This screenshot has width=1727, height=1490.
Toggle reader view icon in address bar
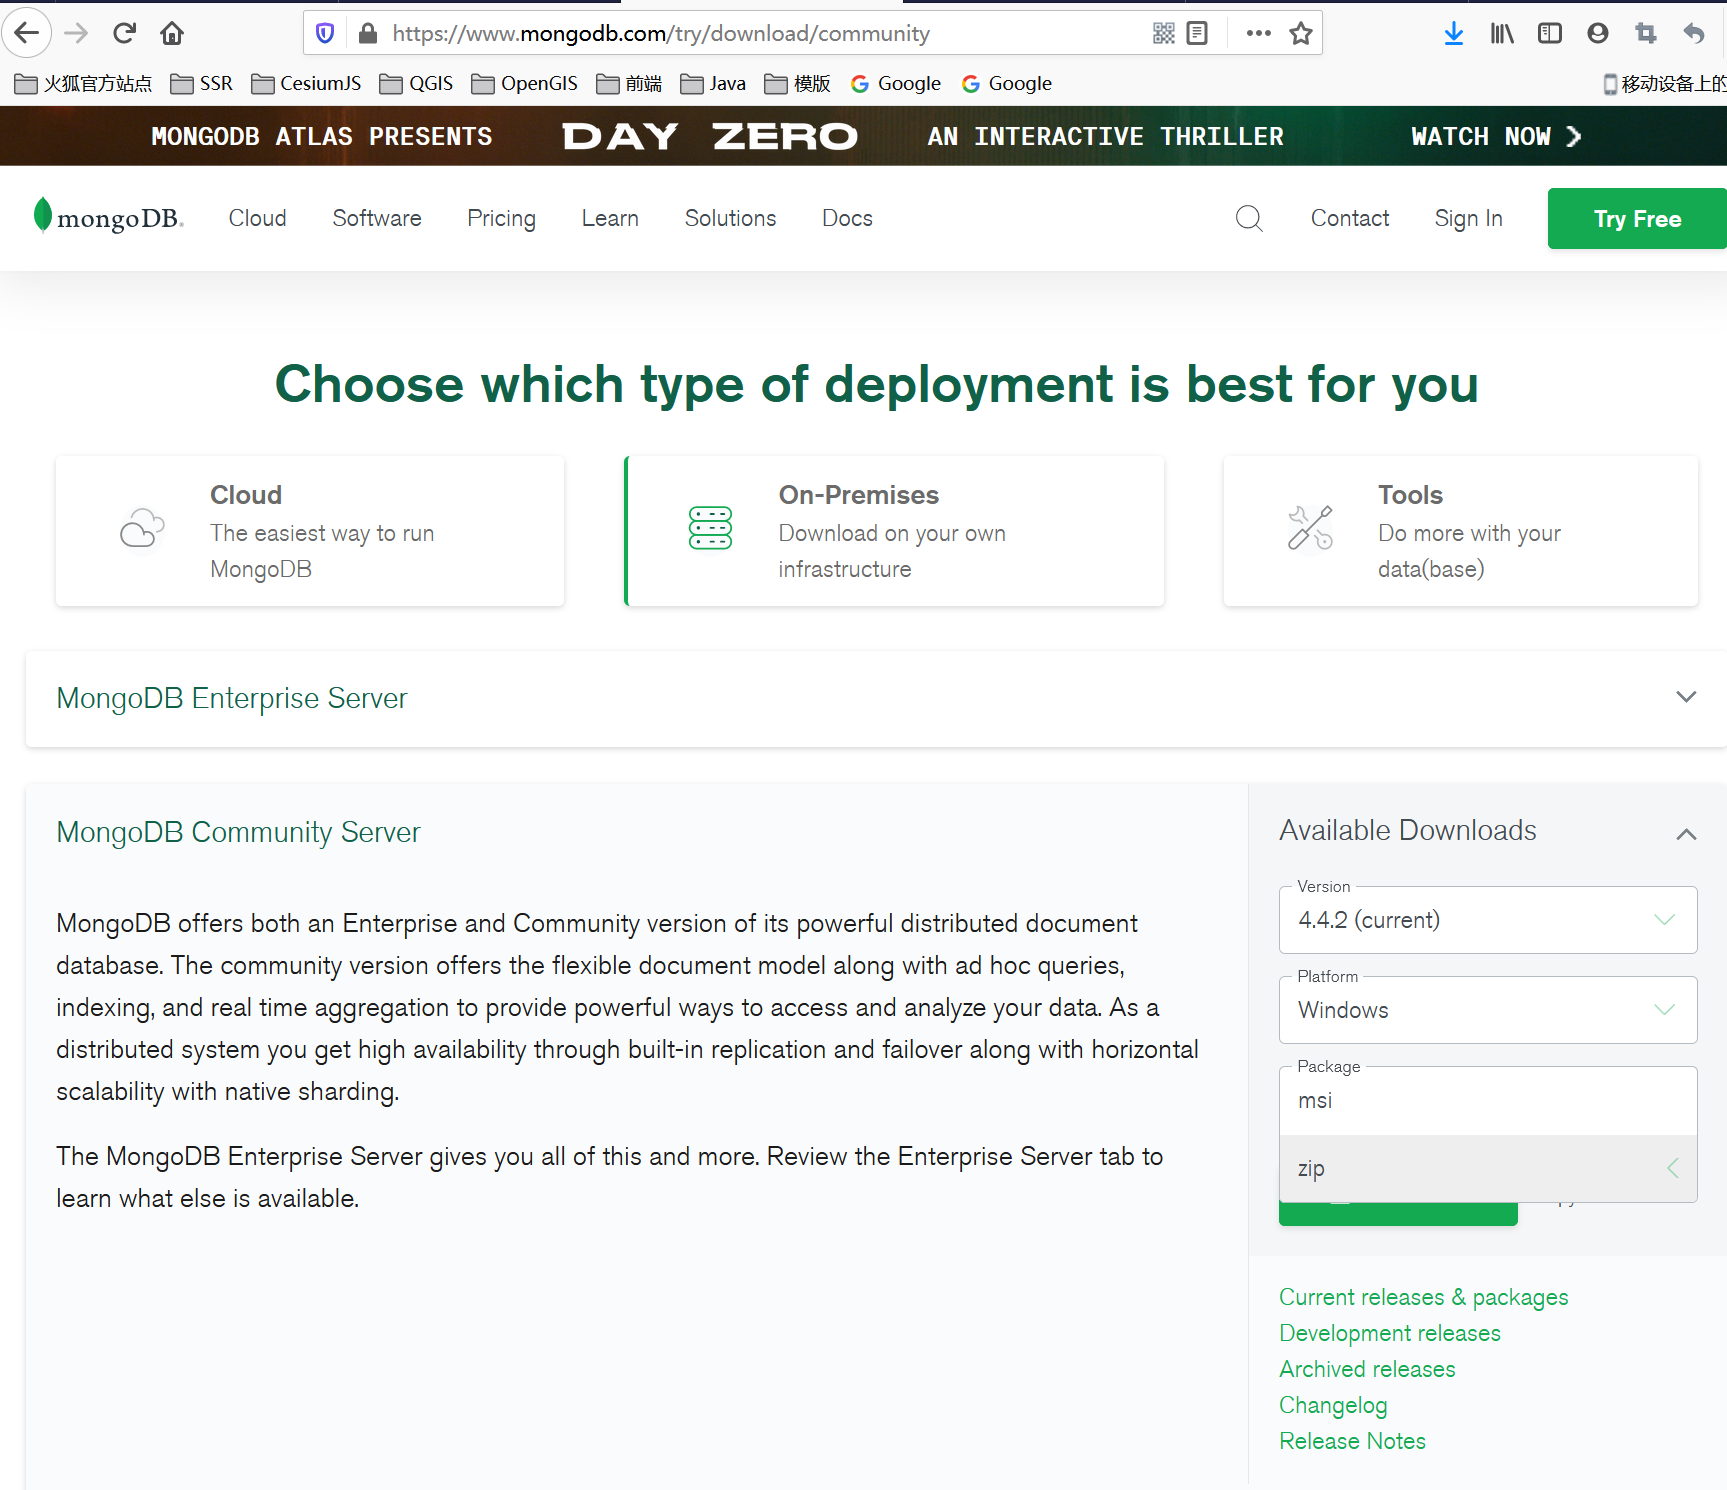(x=1197, y=33)
